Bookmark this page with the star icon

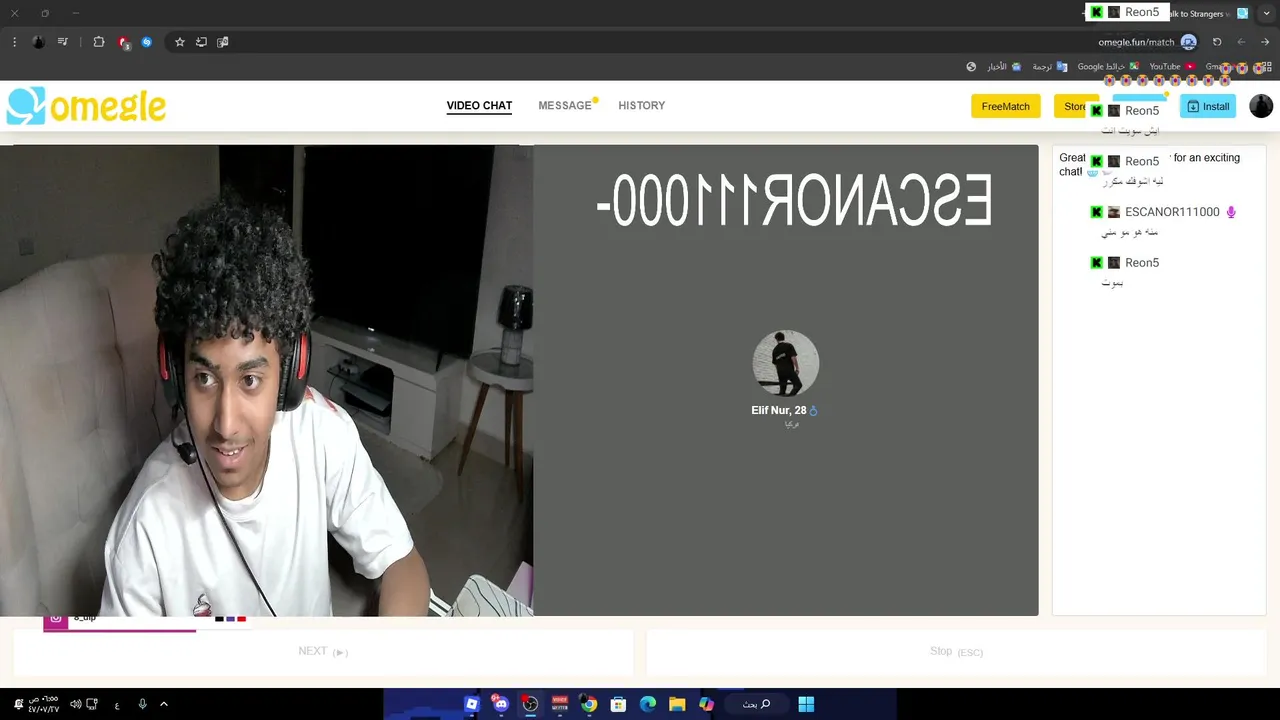click(180, 42)
